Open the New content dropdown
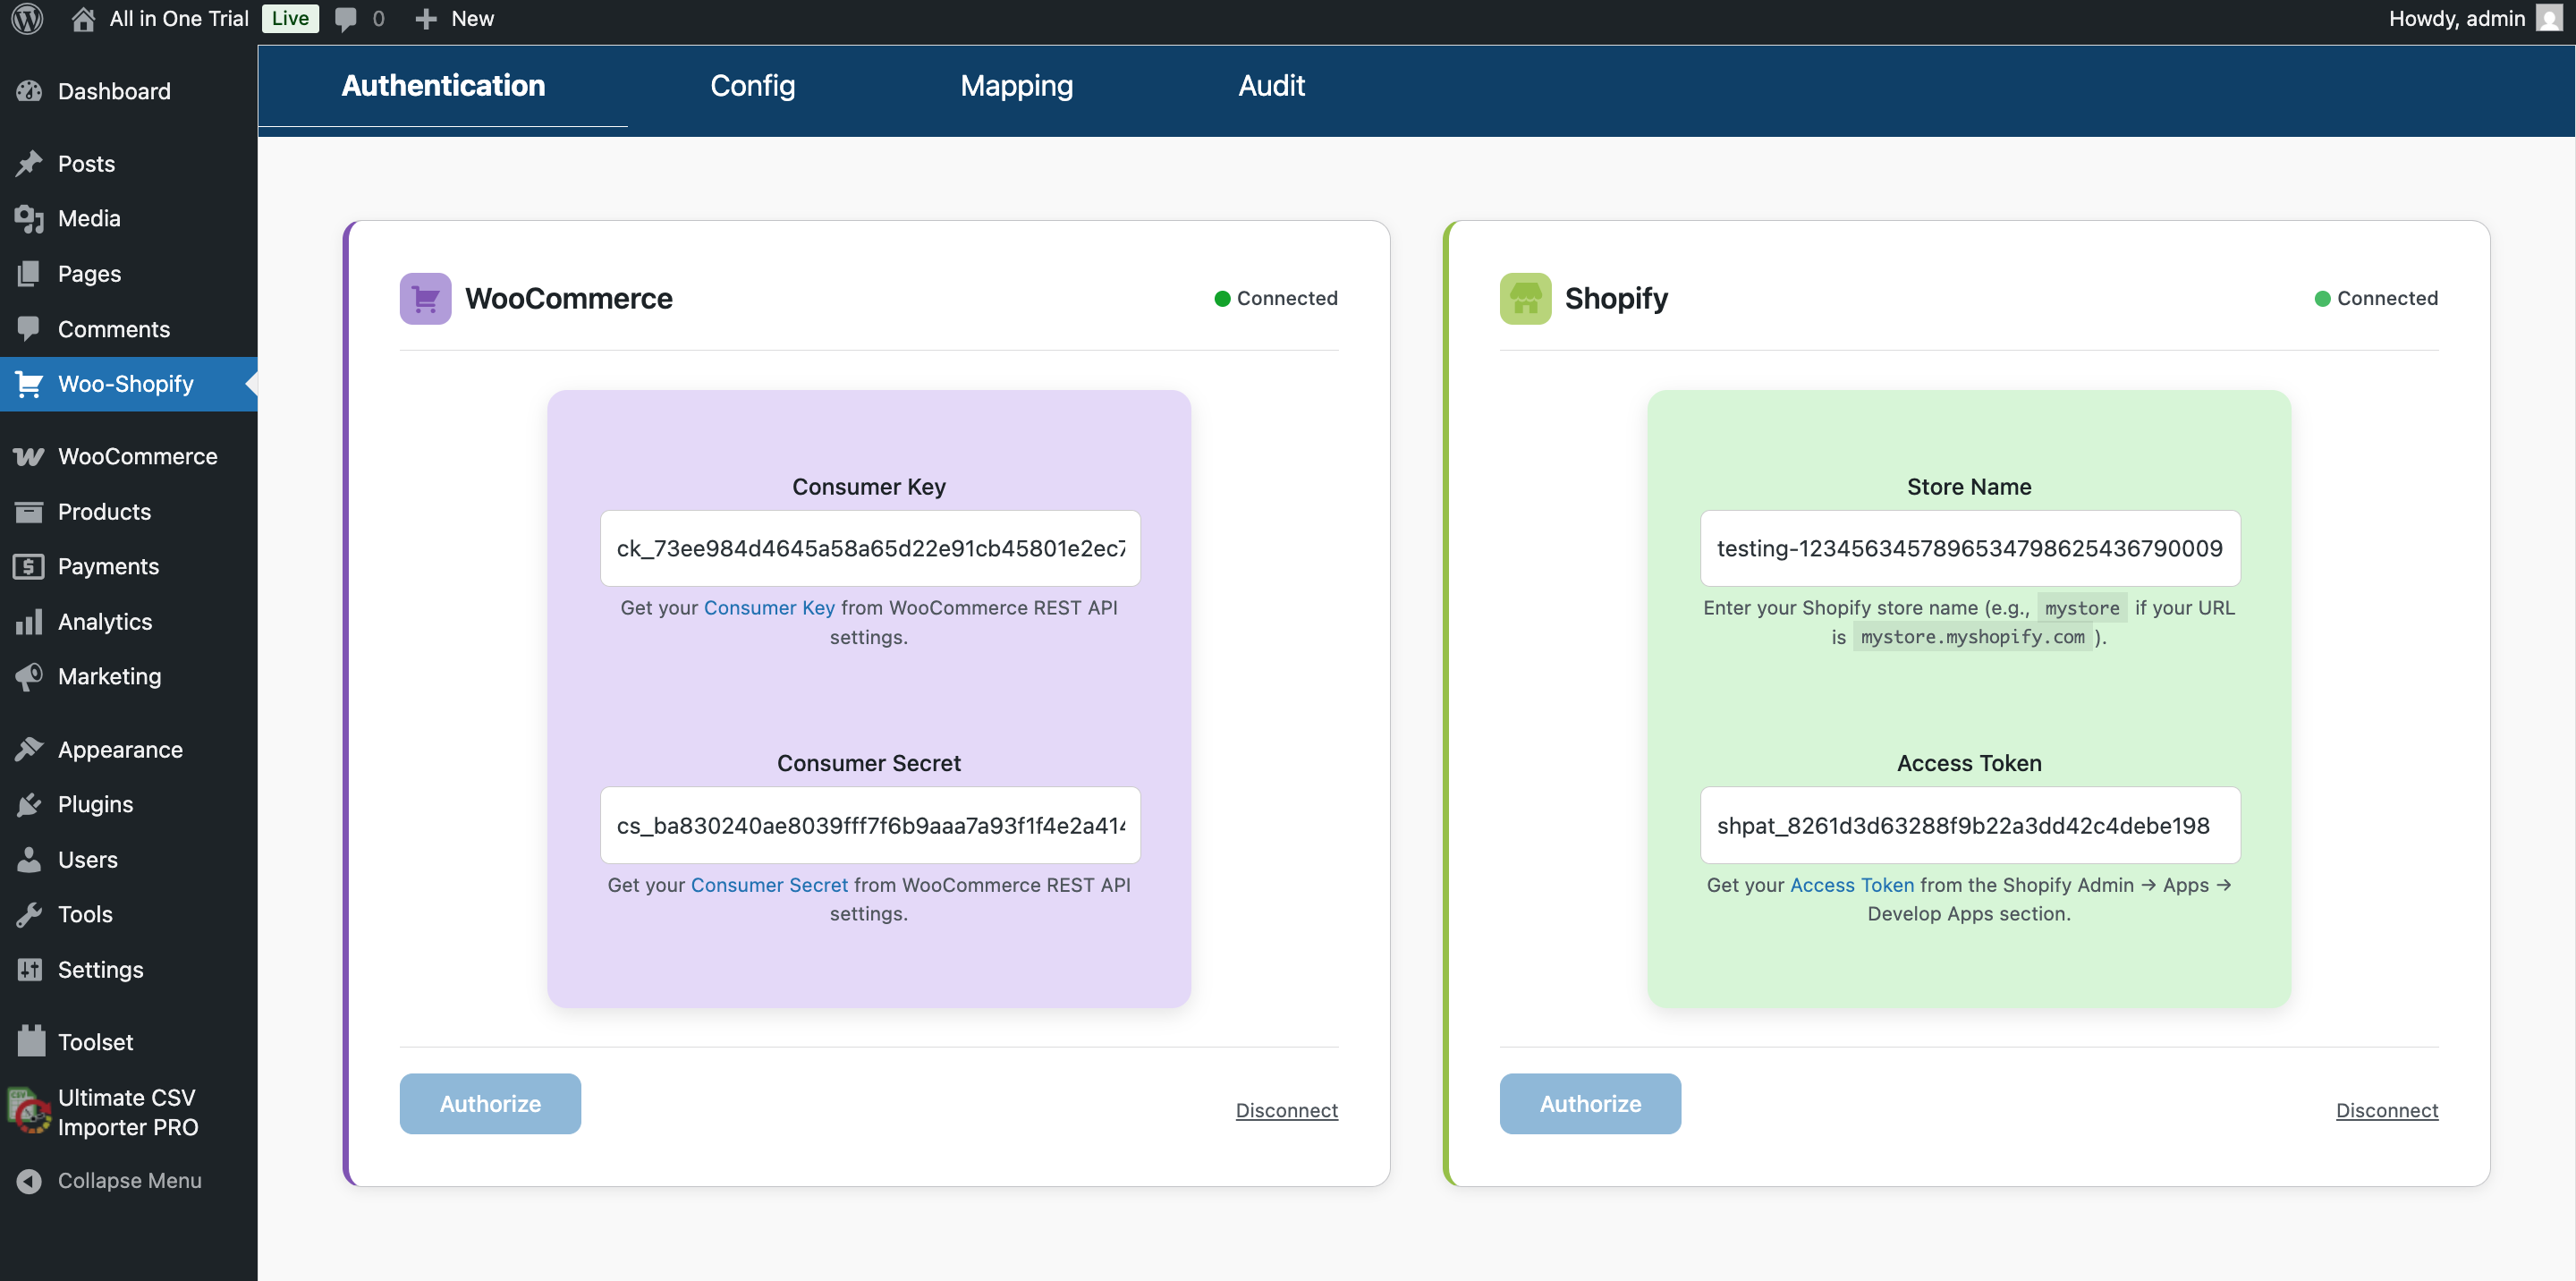2576x1281 pixels. (454, 19)
